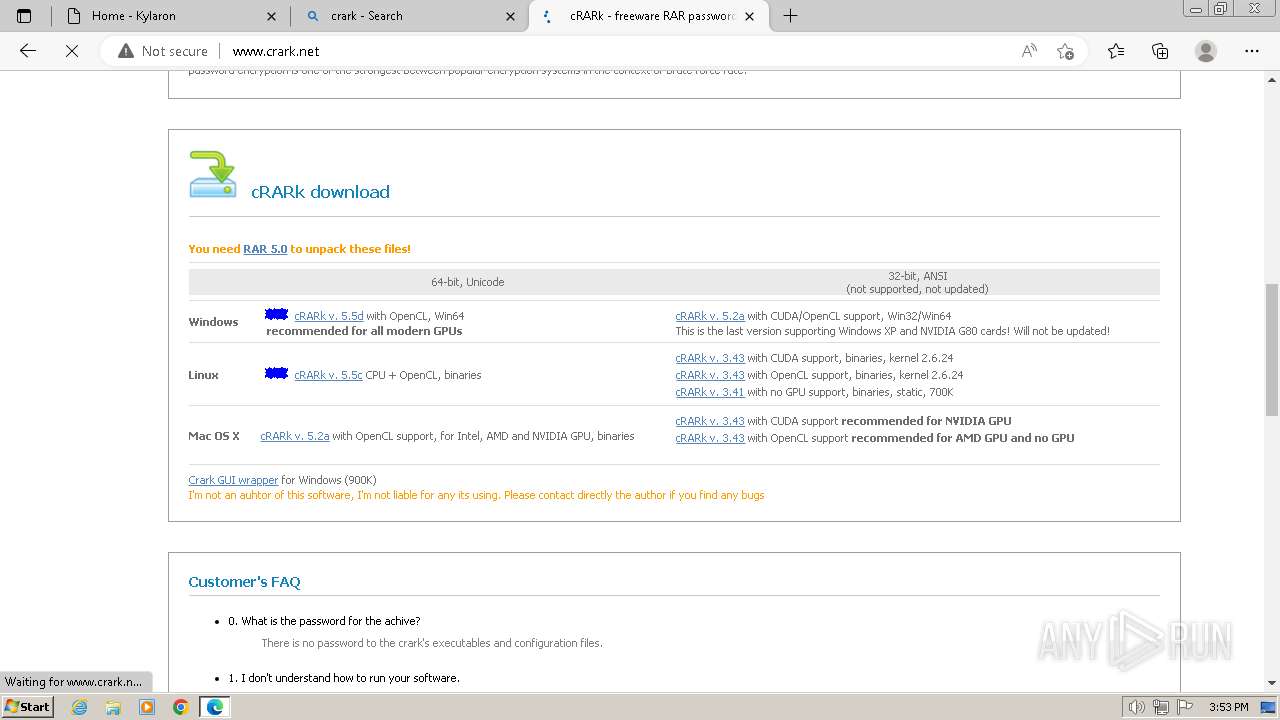
Task: Click the network tray icon
Action: 1161,707
